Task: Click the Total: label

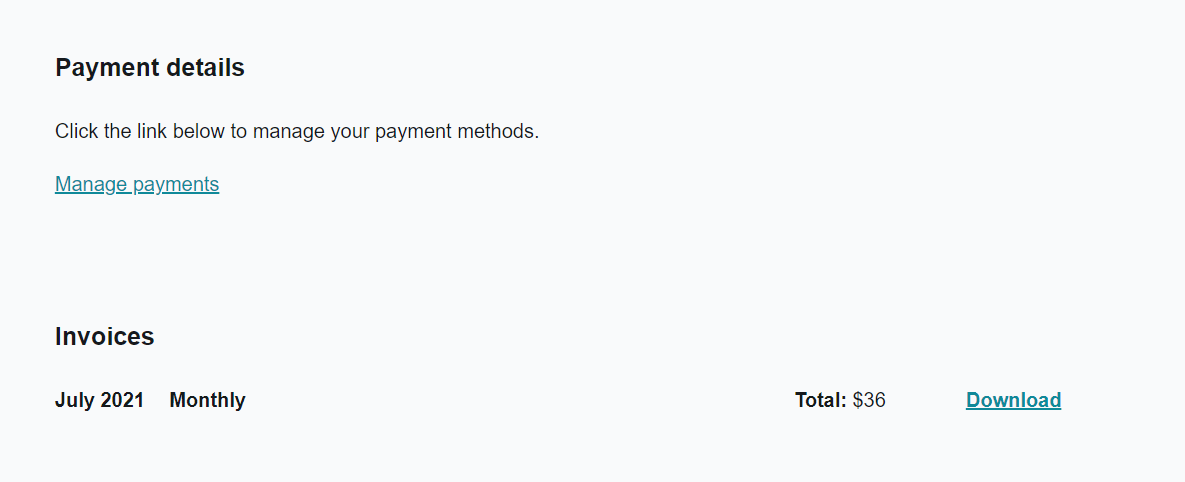Action: pos(820,400)
